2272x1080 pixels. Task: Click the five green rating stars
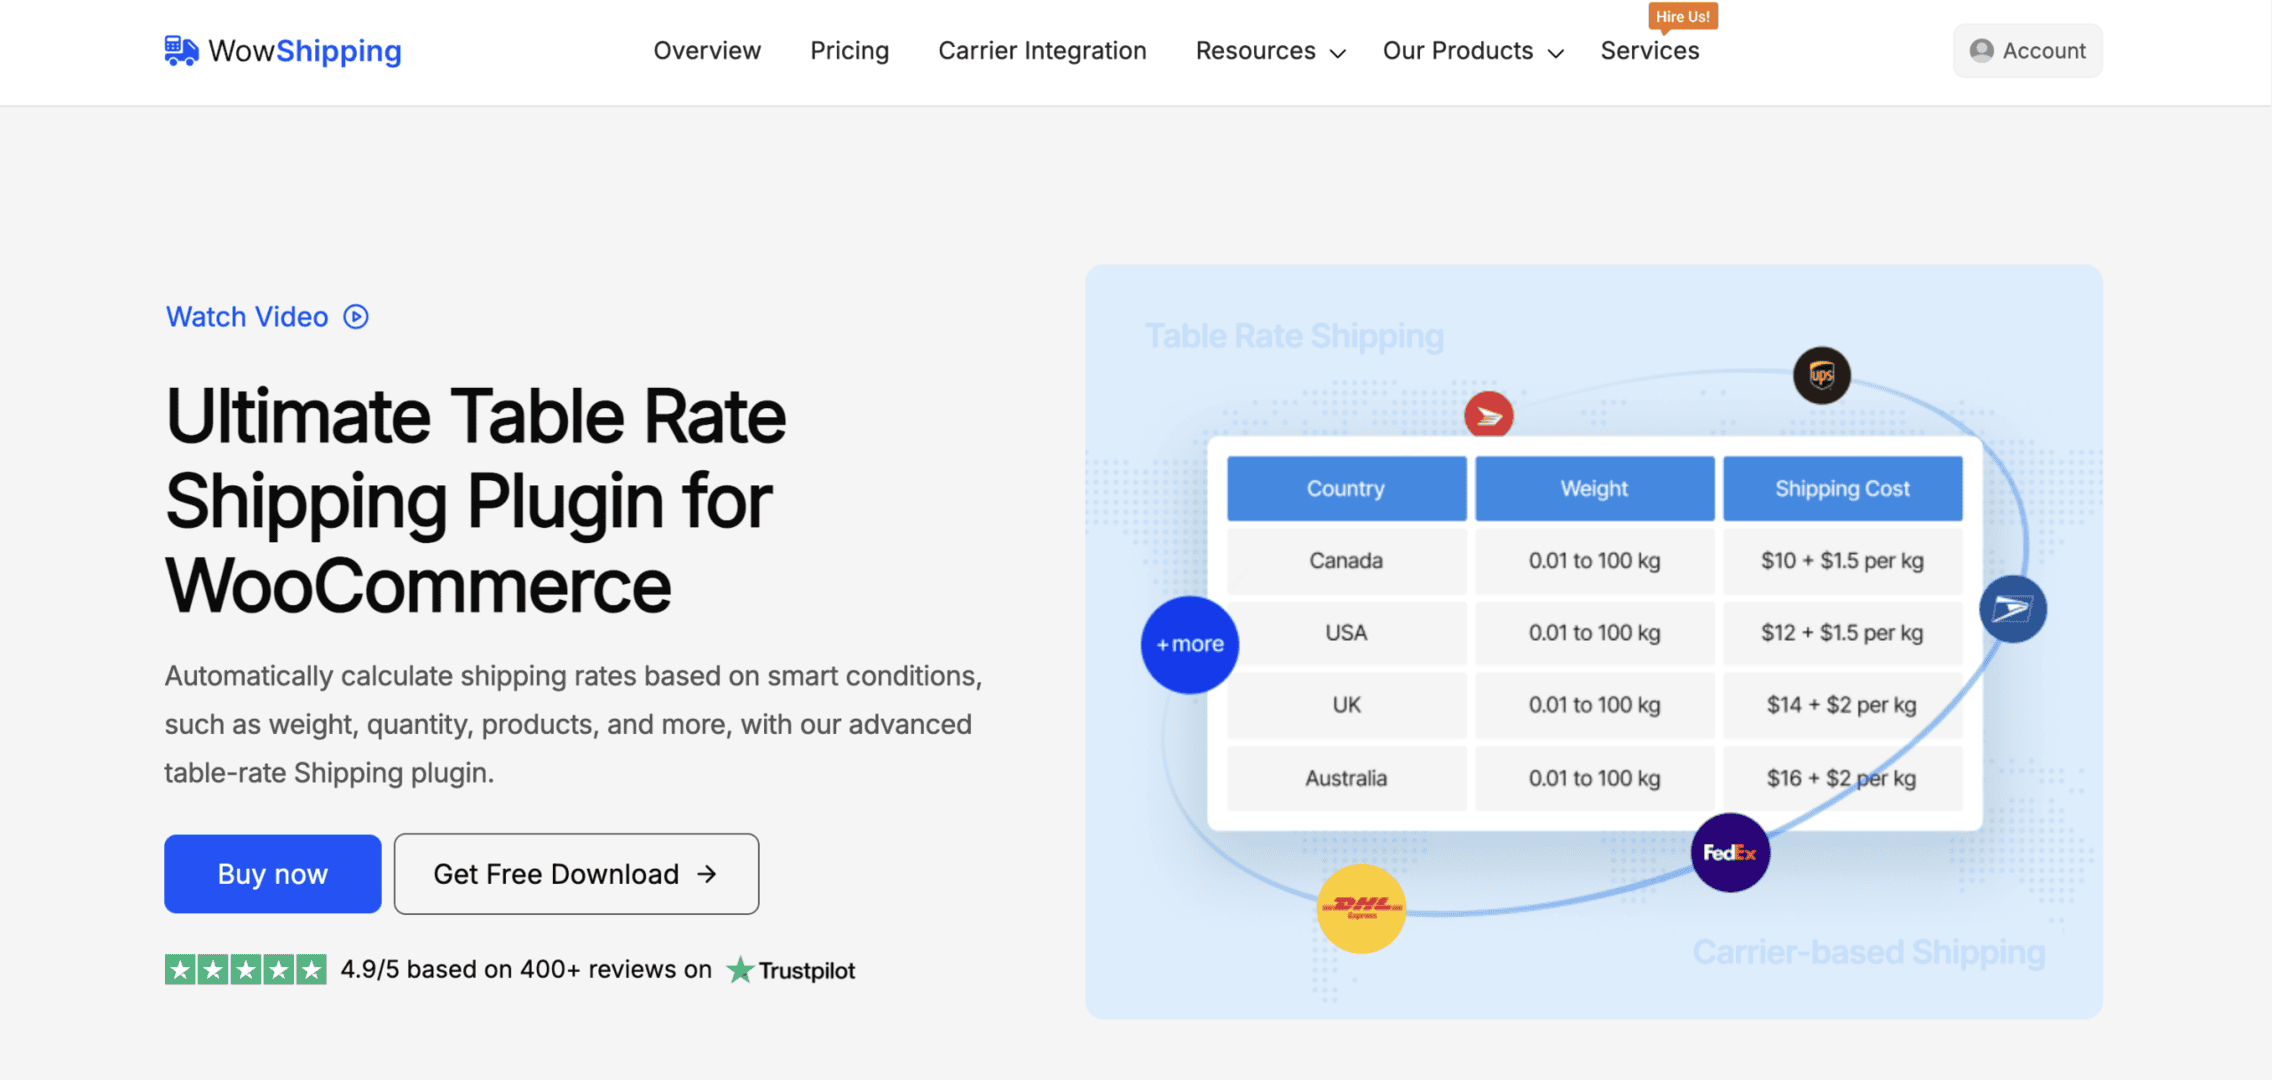(246, 970)
